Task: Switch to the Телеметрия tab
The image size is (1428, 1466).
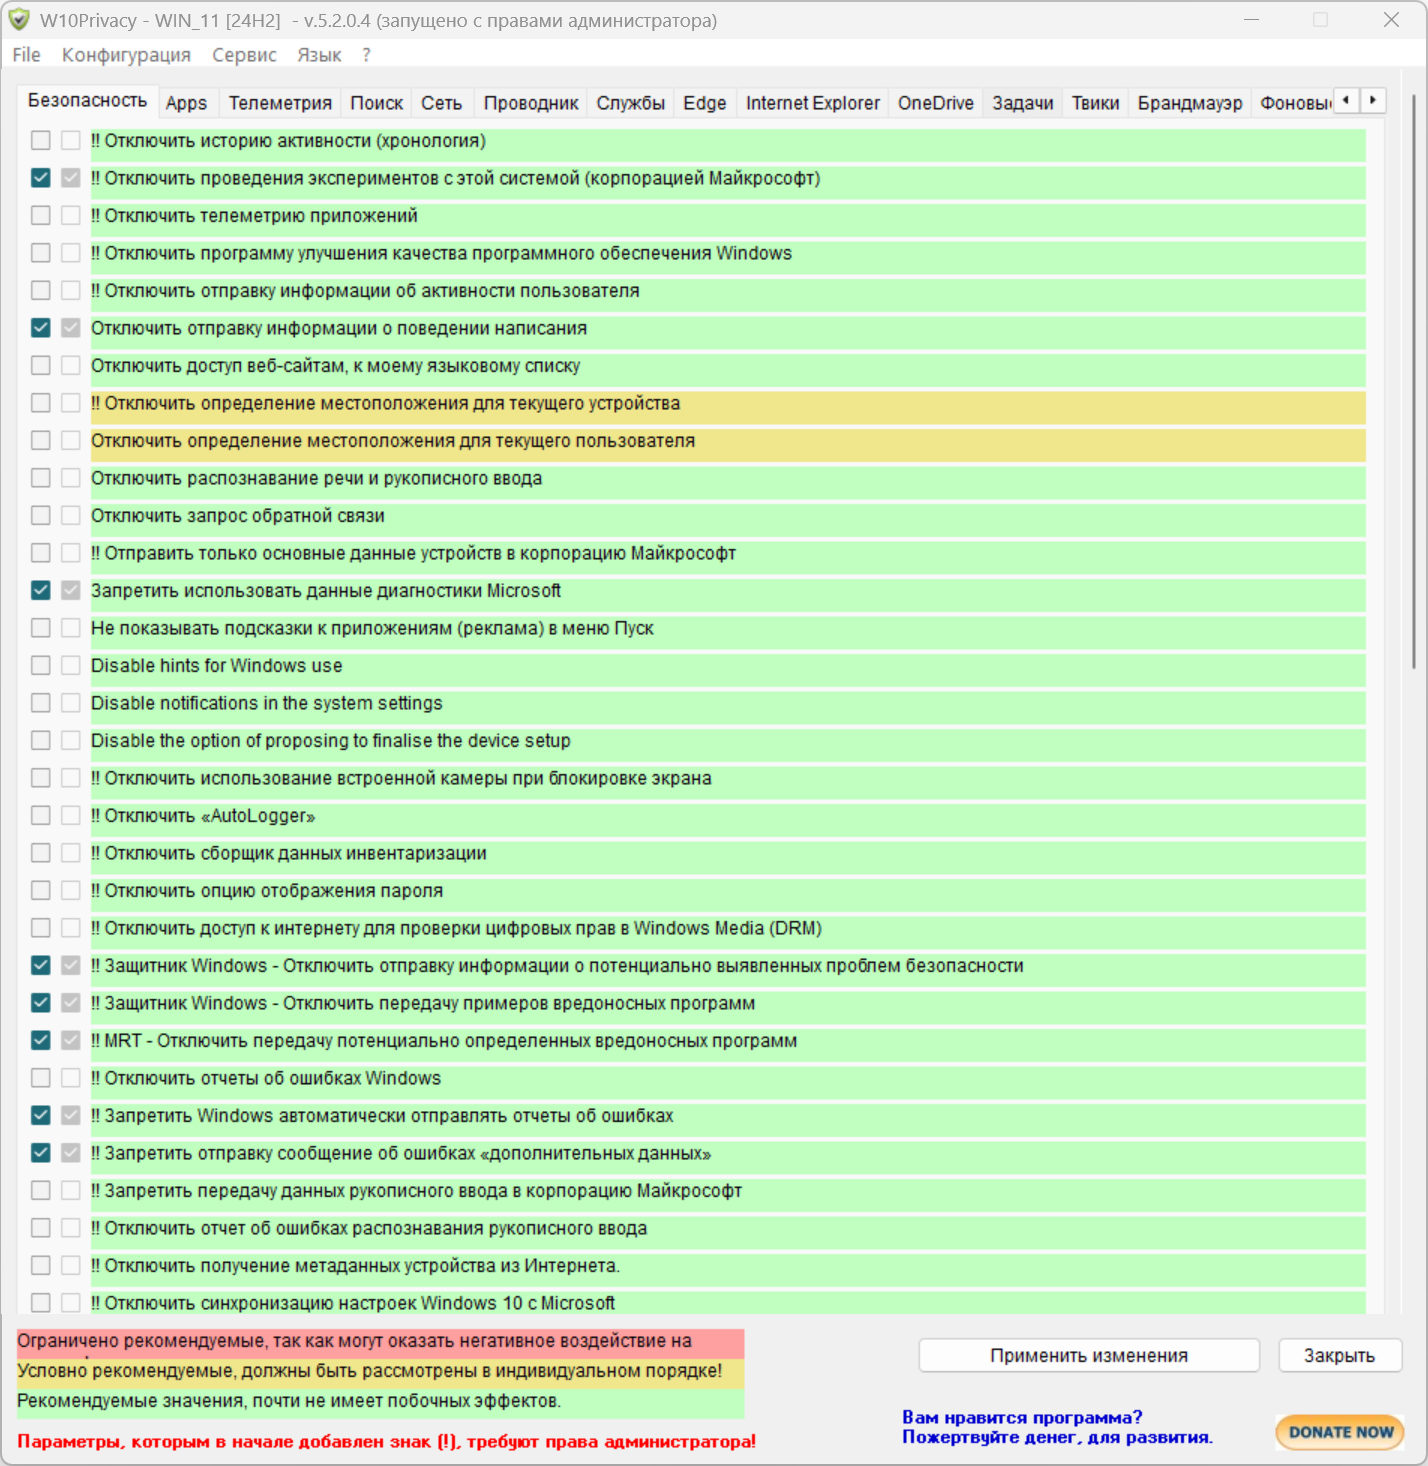Action: pos(280,103)
